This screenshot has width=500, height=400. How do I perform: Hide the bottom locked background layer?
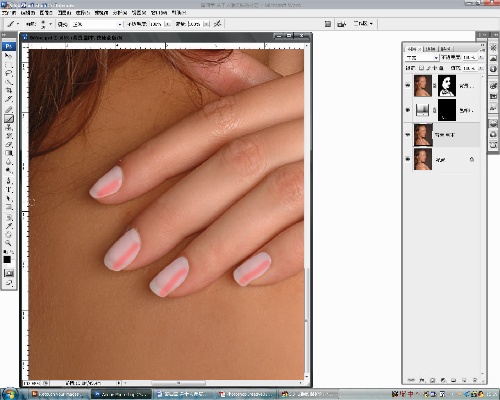(x=408, y=159)
